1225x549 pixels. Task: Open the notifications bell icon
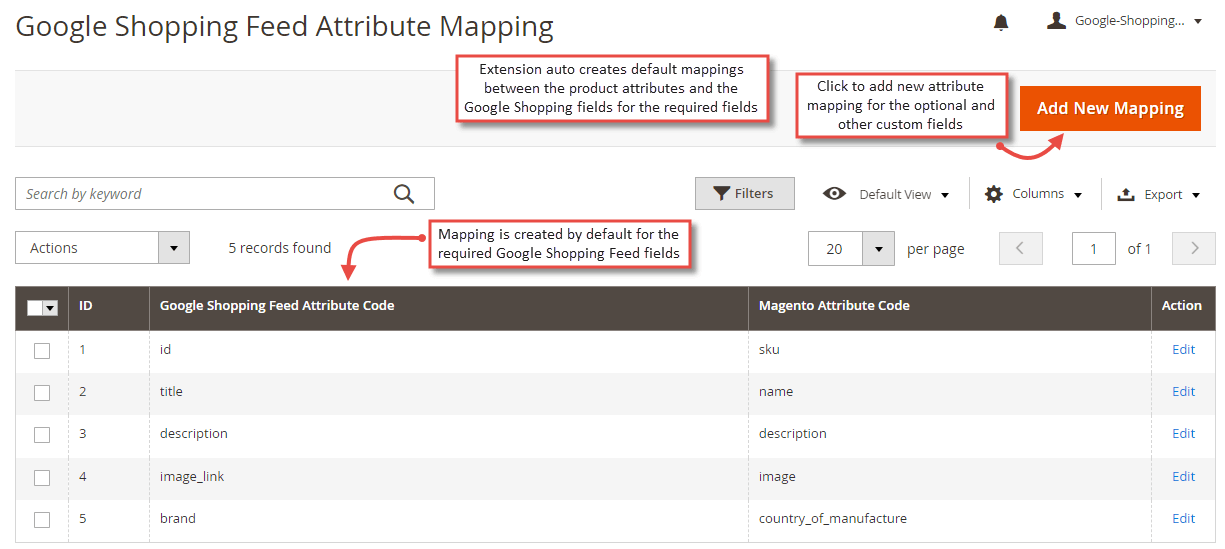[1001, 22]
